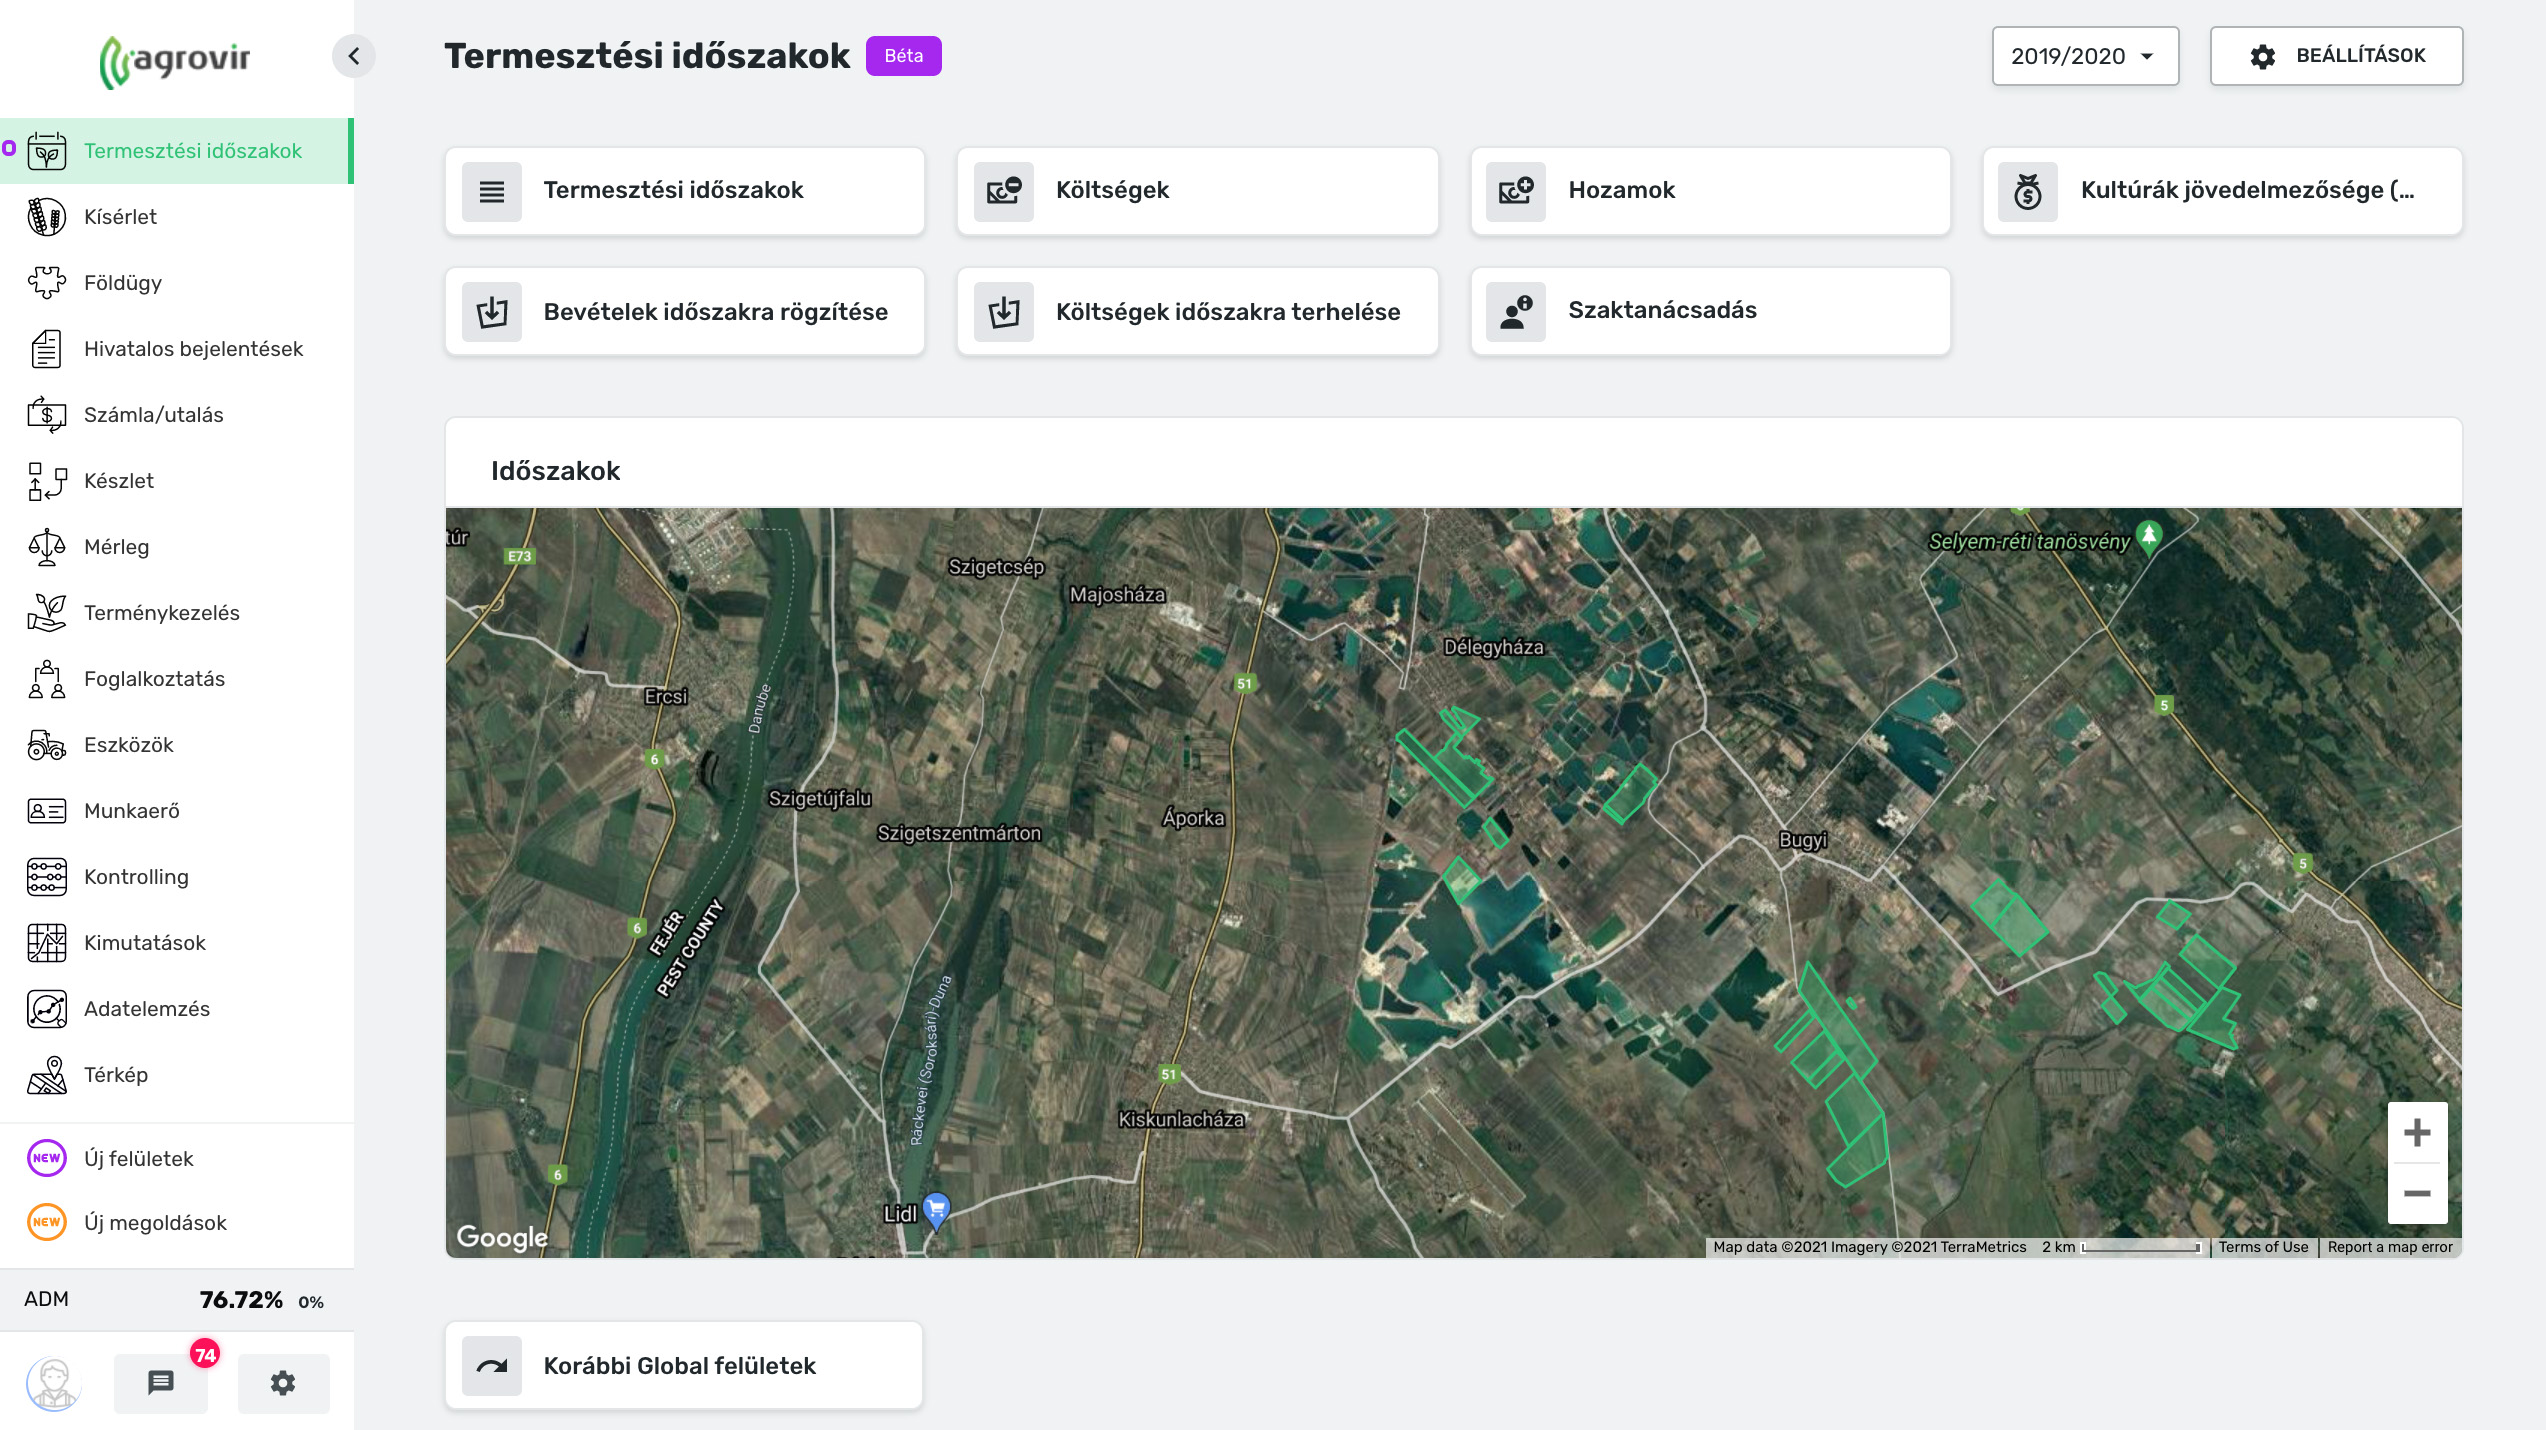Image resolution: width=2546 pixels, height=1430 pixels.
Task: Click download icon on Költségek időszakra terhelése
Action: tap(1004, 312)
